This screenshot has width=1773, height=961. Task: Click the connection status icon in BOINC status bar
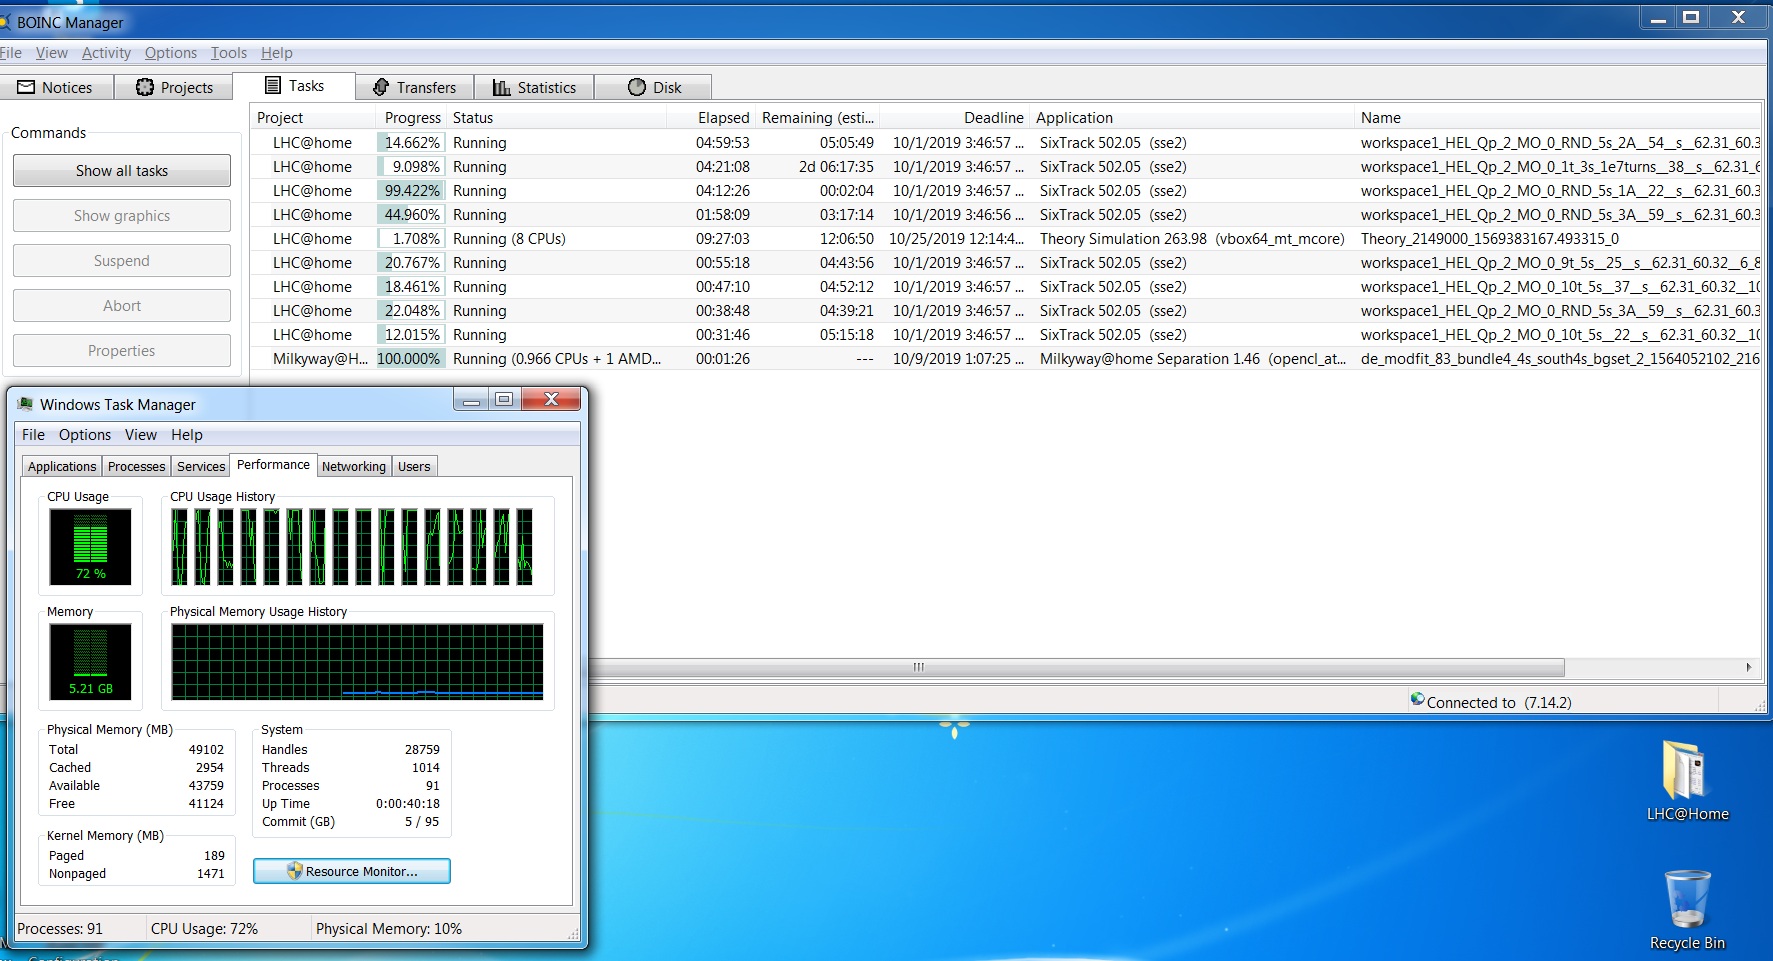[x=1417, y=700]
